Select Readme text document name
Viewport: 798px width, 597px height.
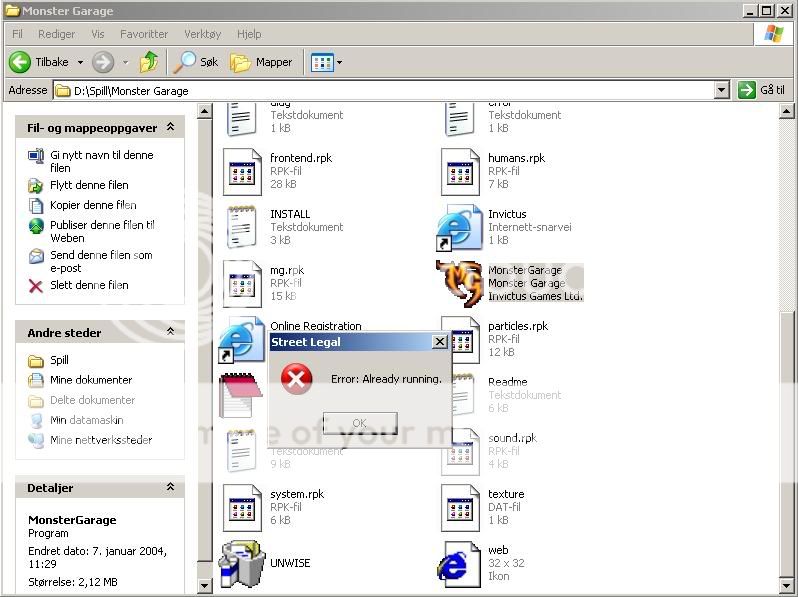point(507,382)
